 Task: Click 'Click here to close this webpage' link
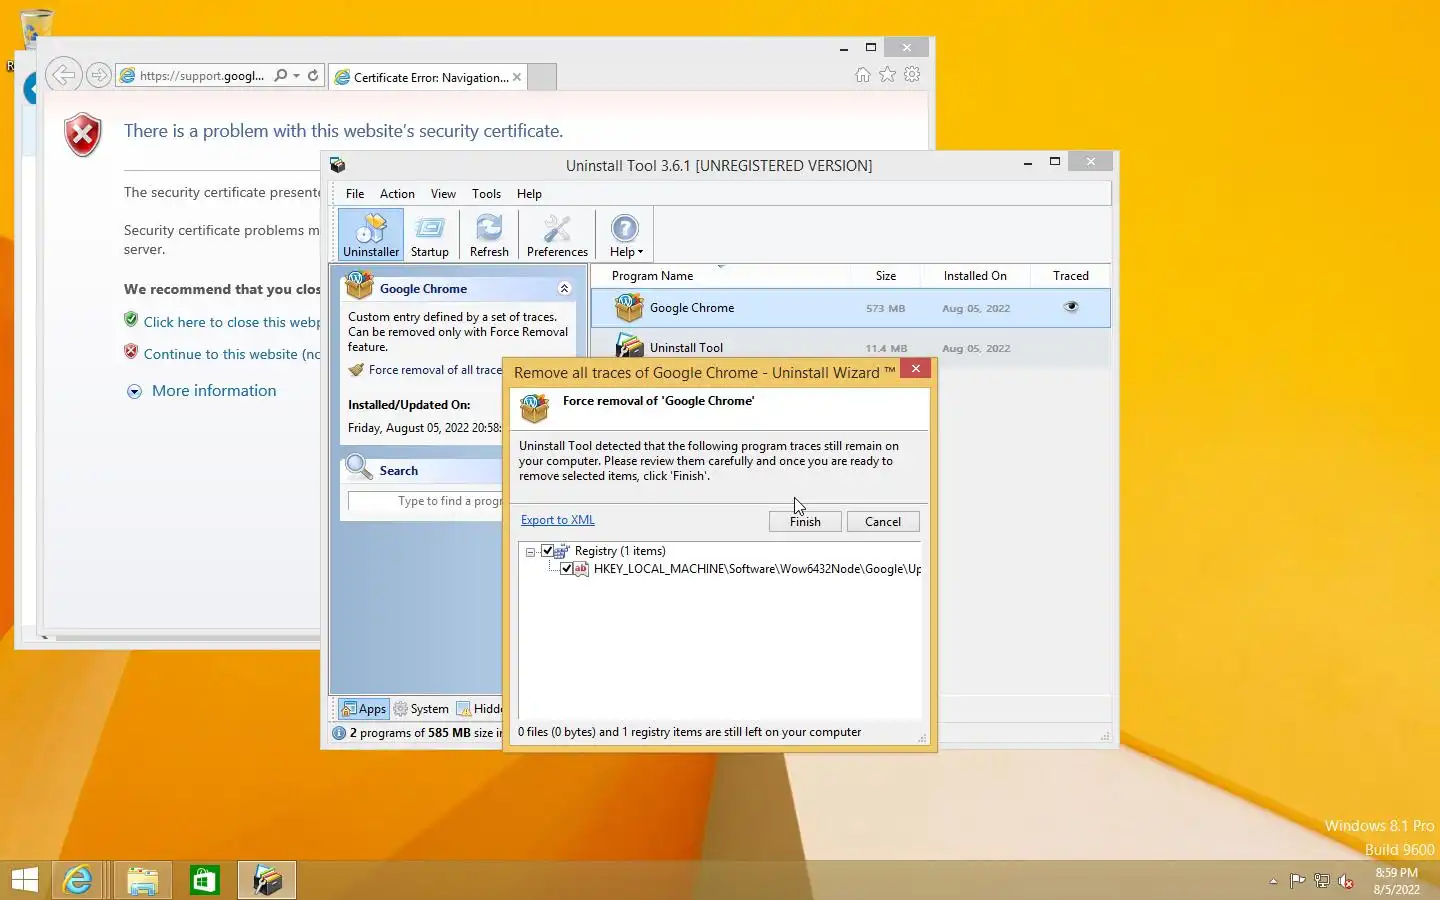pyautogui.click(x=232, y=322)
